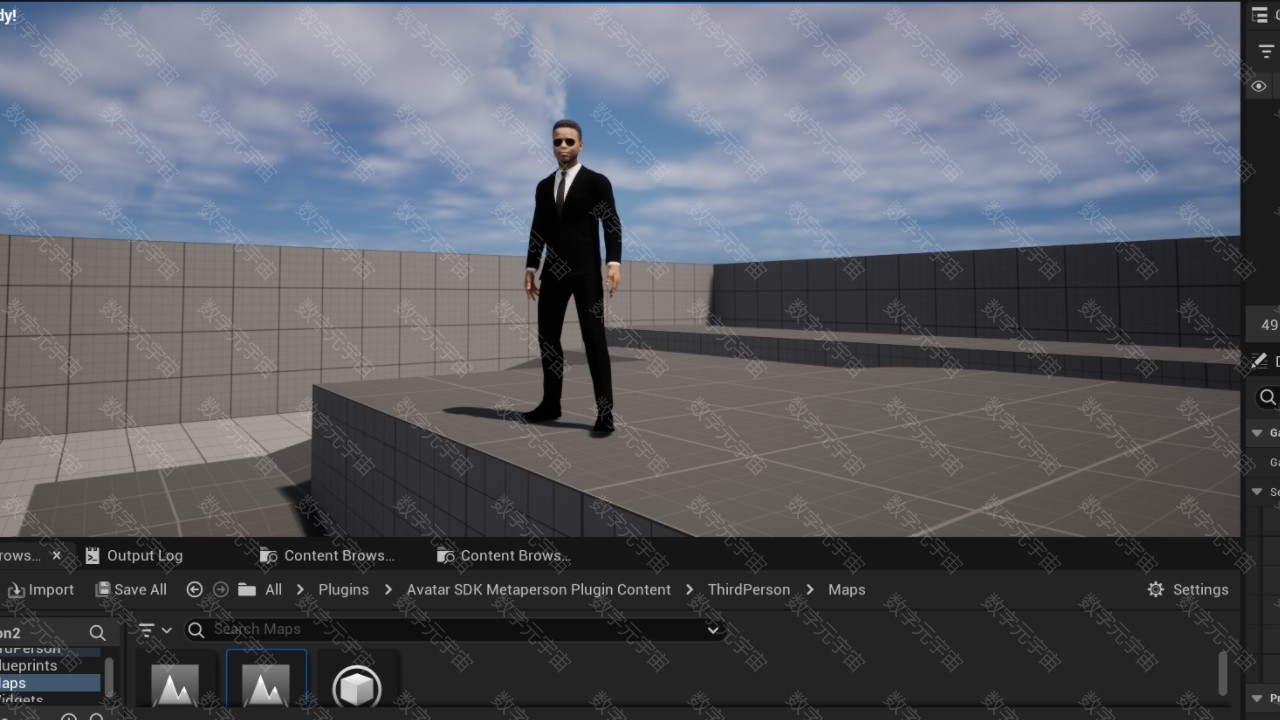Click the Output Log terminal icon
Viewport: 1280px width, 720px height.
[92, 555]
